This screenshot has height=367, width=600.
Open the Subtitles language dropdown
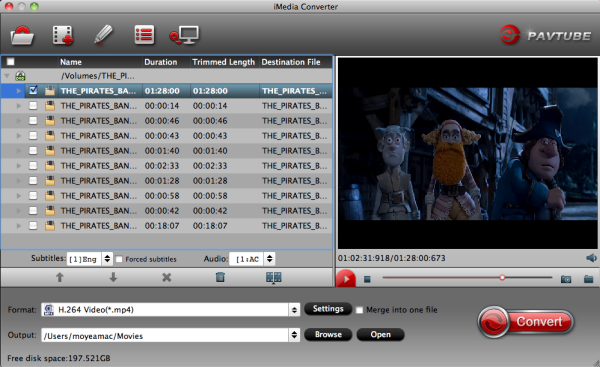(89, 259)
